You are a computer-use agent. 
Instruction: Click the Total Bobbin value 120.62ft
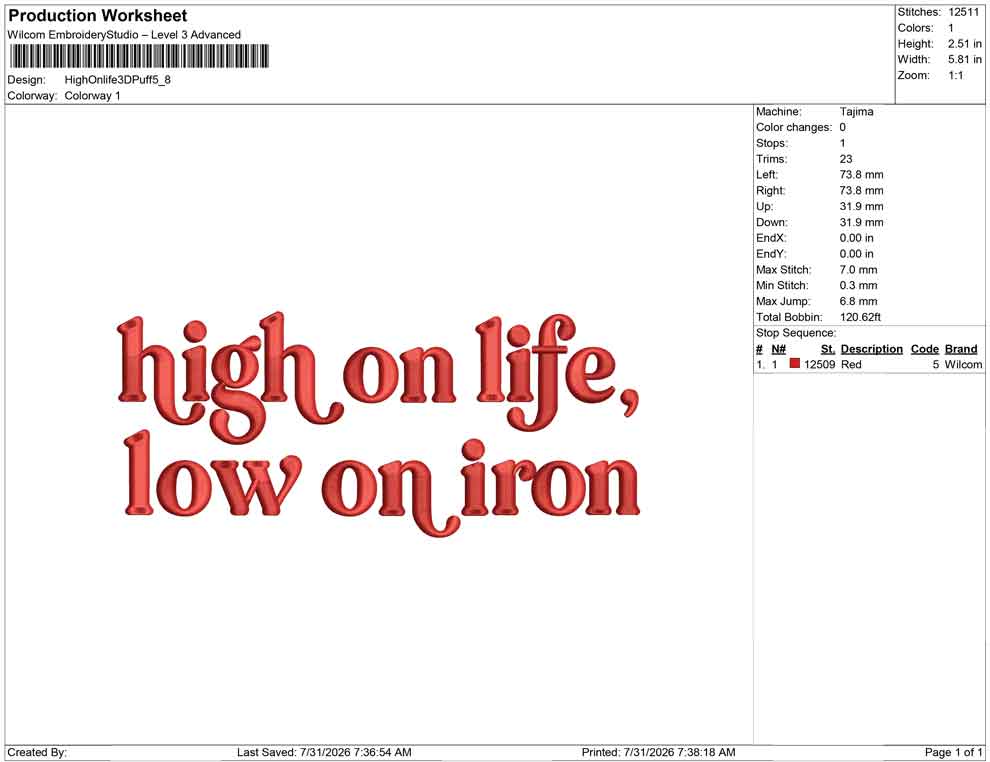(x=860, y=317)
